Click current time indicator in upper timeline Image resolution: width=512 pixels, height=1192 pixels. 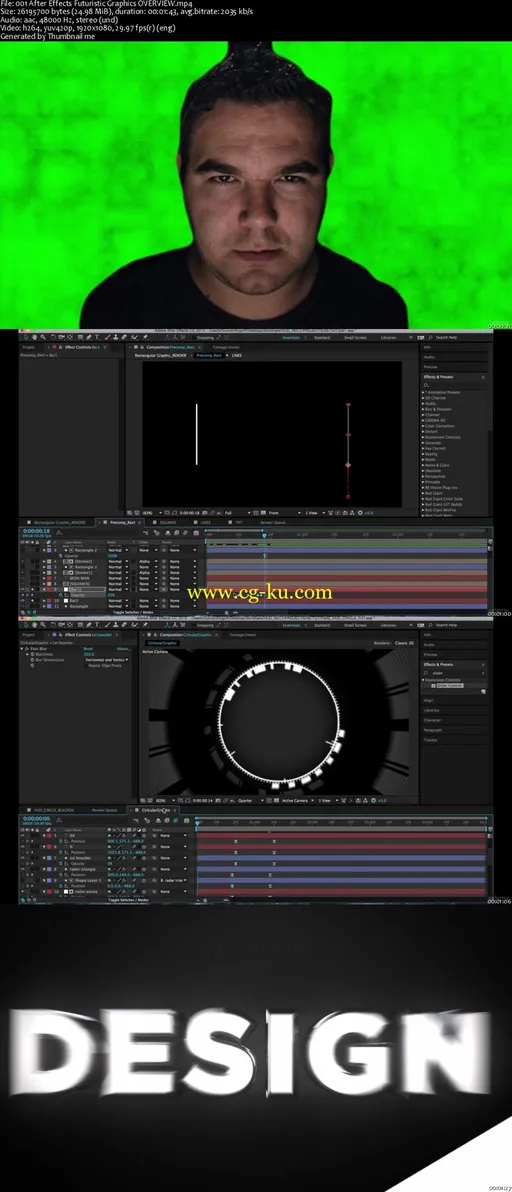(264, 535)
